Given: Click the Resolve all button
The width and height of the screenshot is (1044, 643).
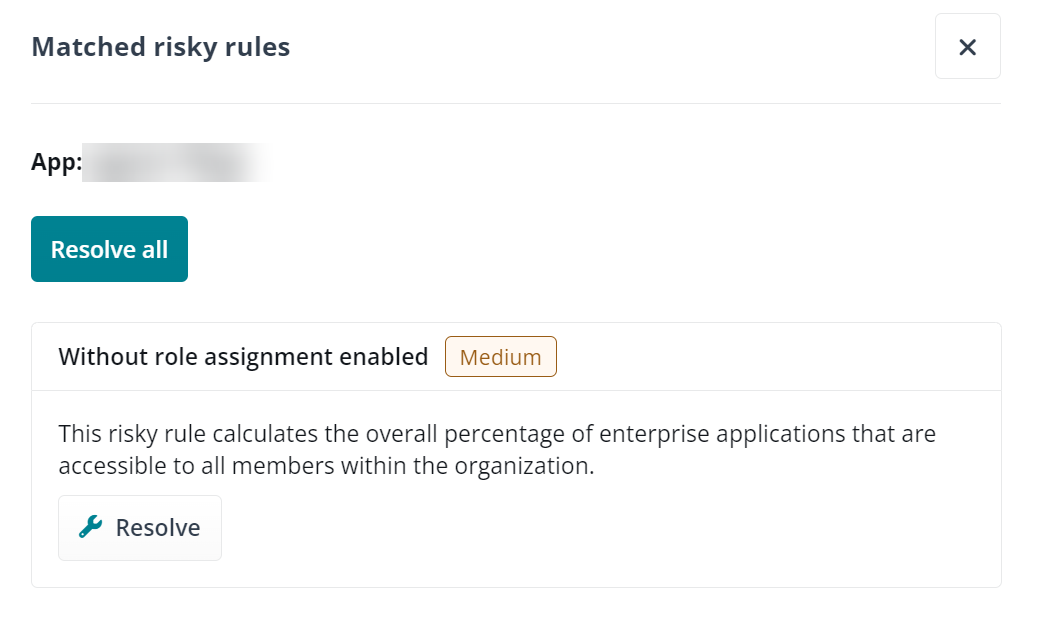Looking at the screenshot, I should pos(109,248).
